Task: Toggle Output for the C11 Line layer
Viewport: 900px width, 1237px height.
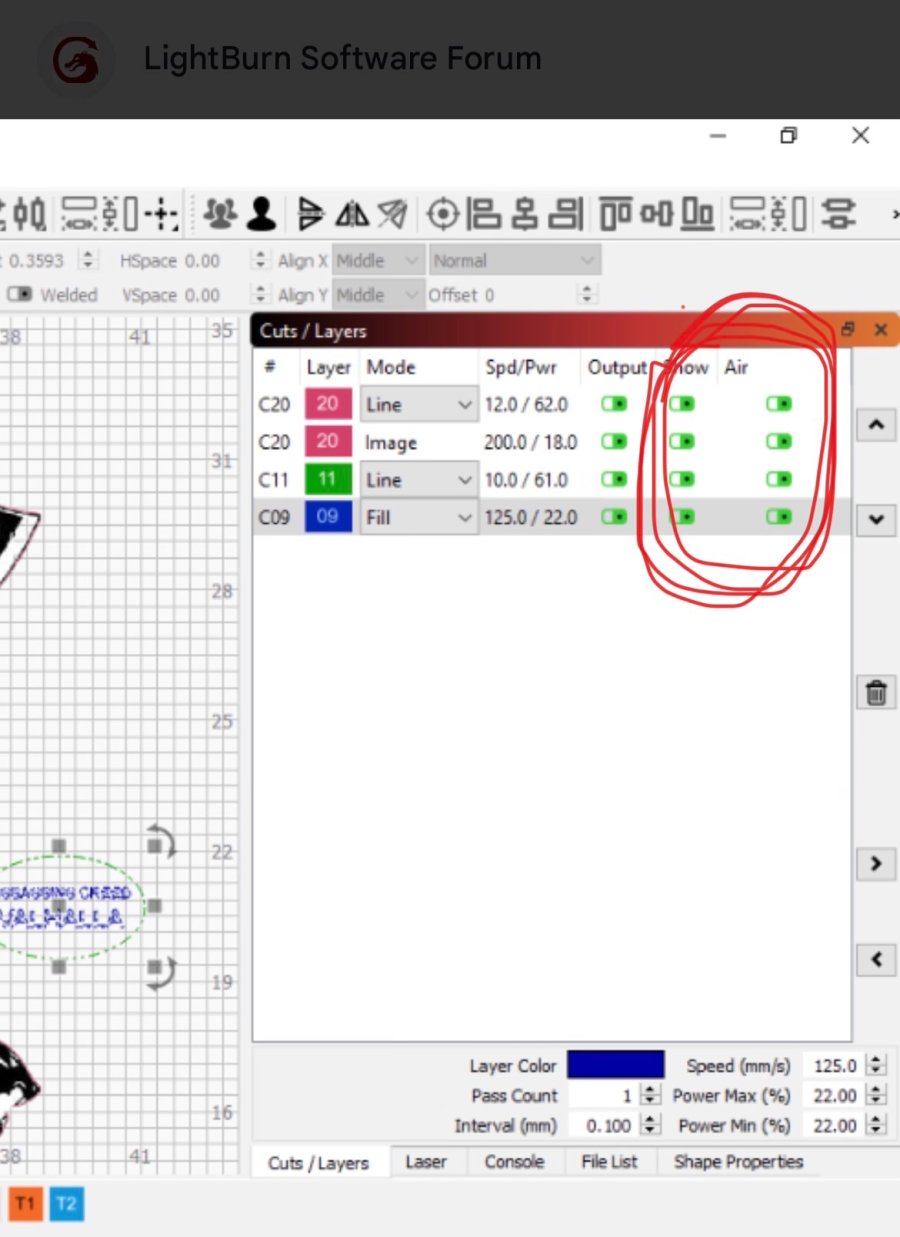Action: 613,480
